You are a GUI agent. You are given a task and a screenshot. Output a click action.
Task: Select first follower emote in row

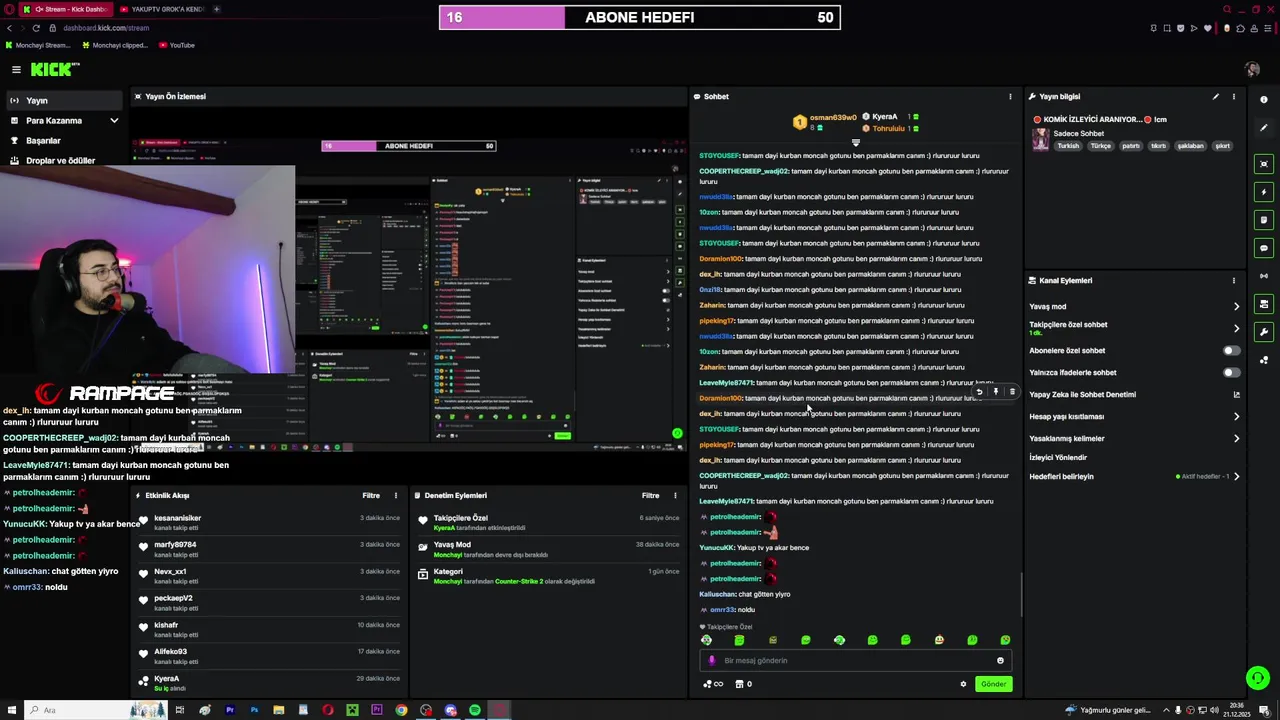point(706,640)
